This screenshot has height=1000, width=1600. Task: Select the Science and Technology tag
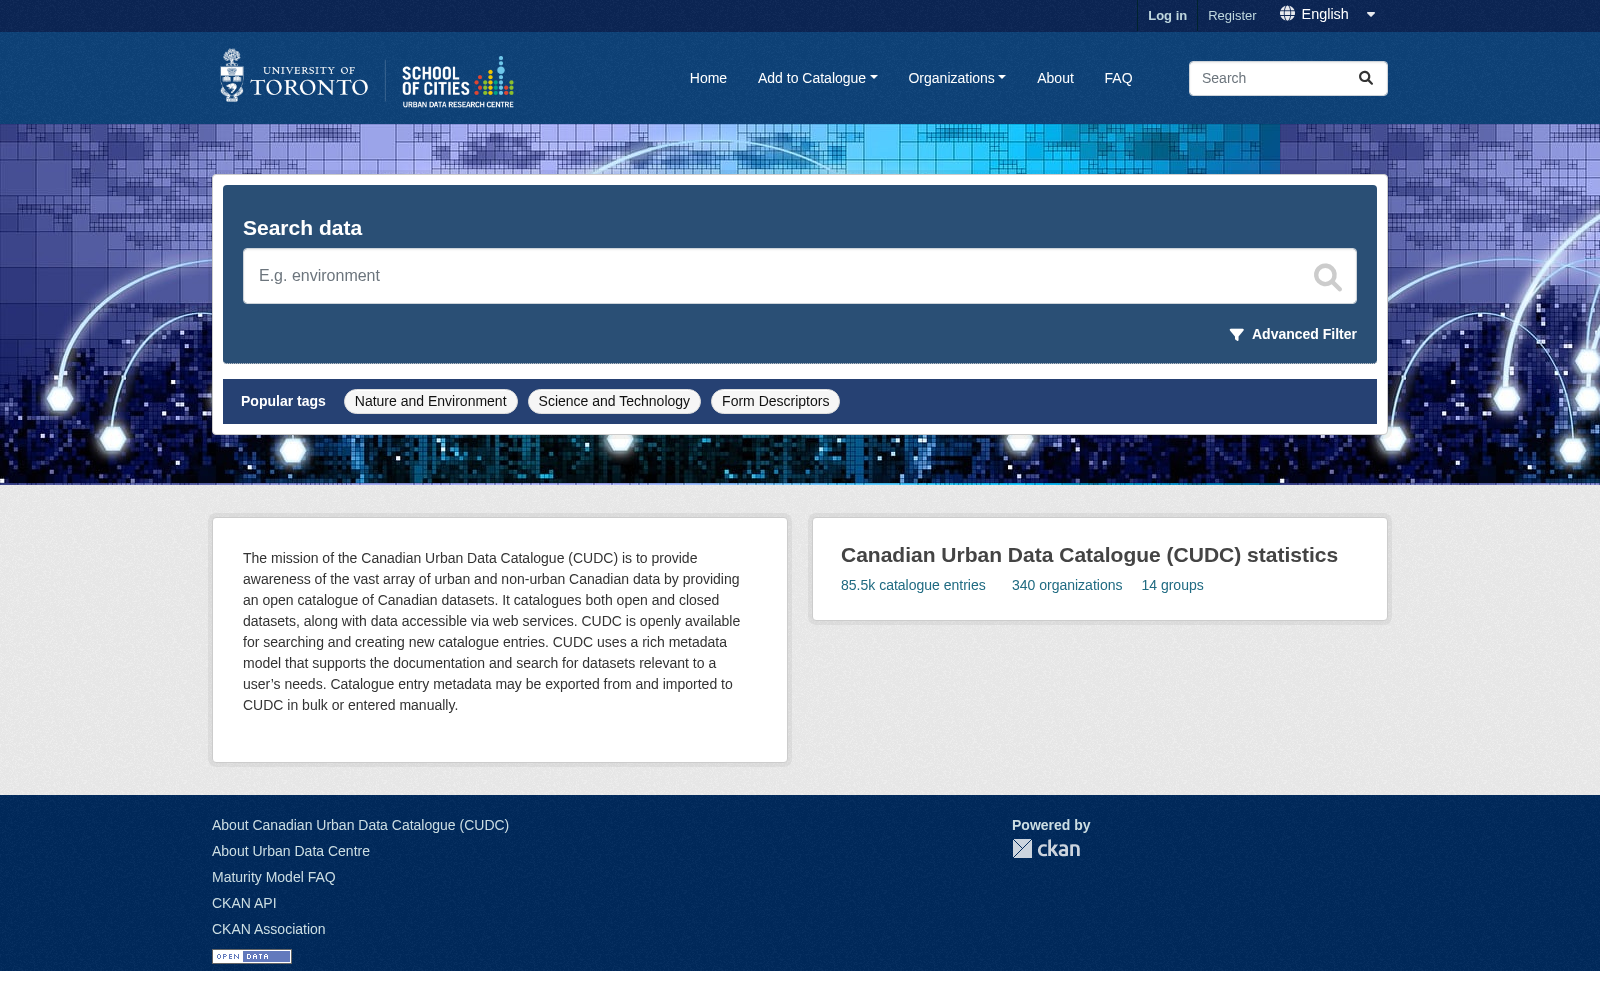(614, 401)
